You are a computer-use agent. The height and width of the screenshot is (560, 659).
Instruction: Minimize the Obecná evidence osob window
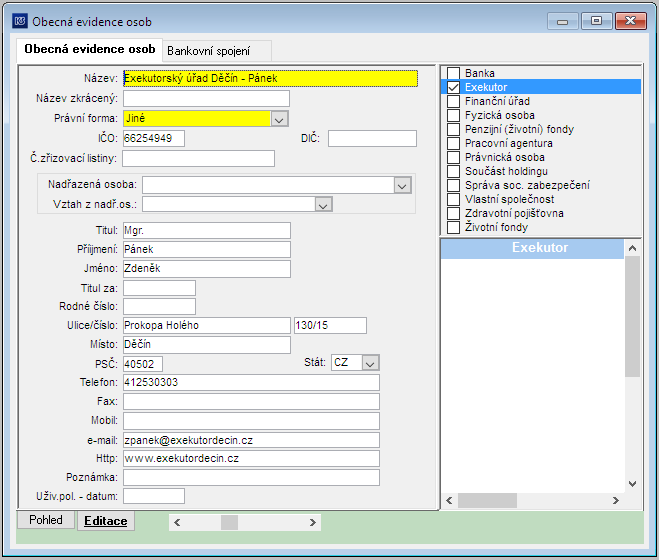(x=562, y=21)
